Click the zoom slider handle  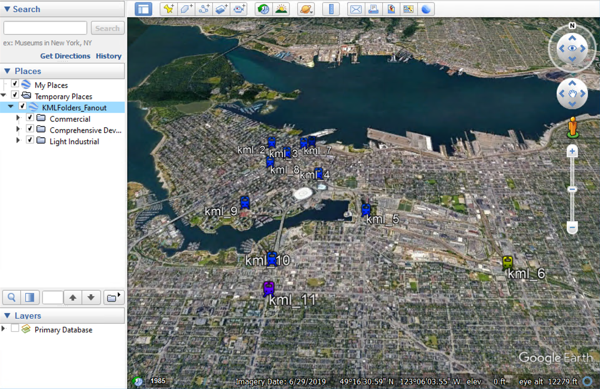point(572,189)
